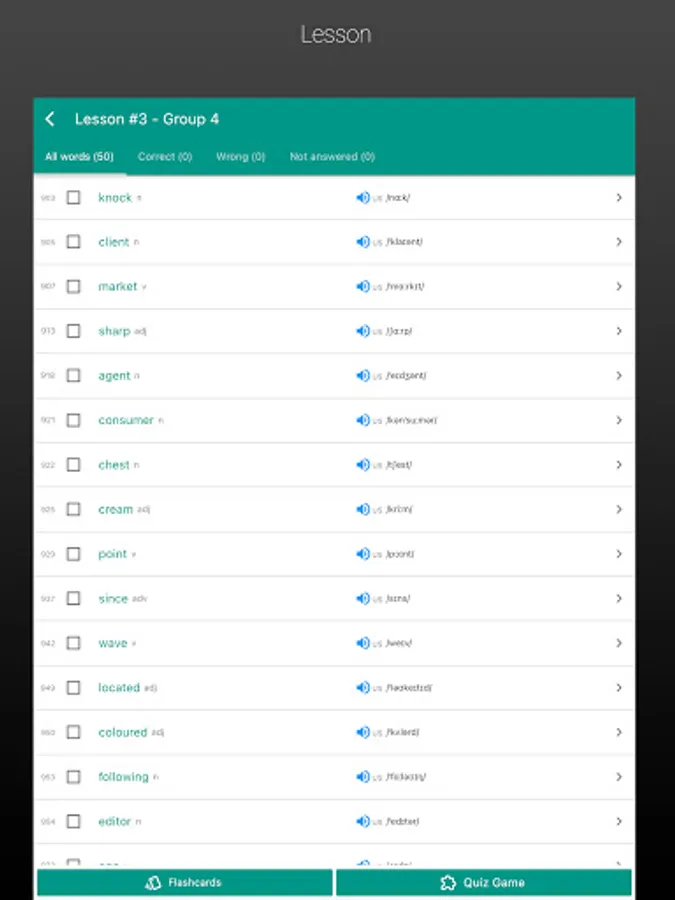Launch the Quiz Game

(484, 883)
